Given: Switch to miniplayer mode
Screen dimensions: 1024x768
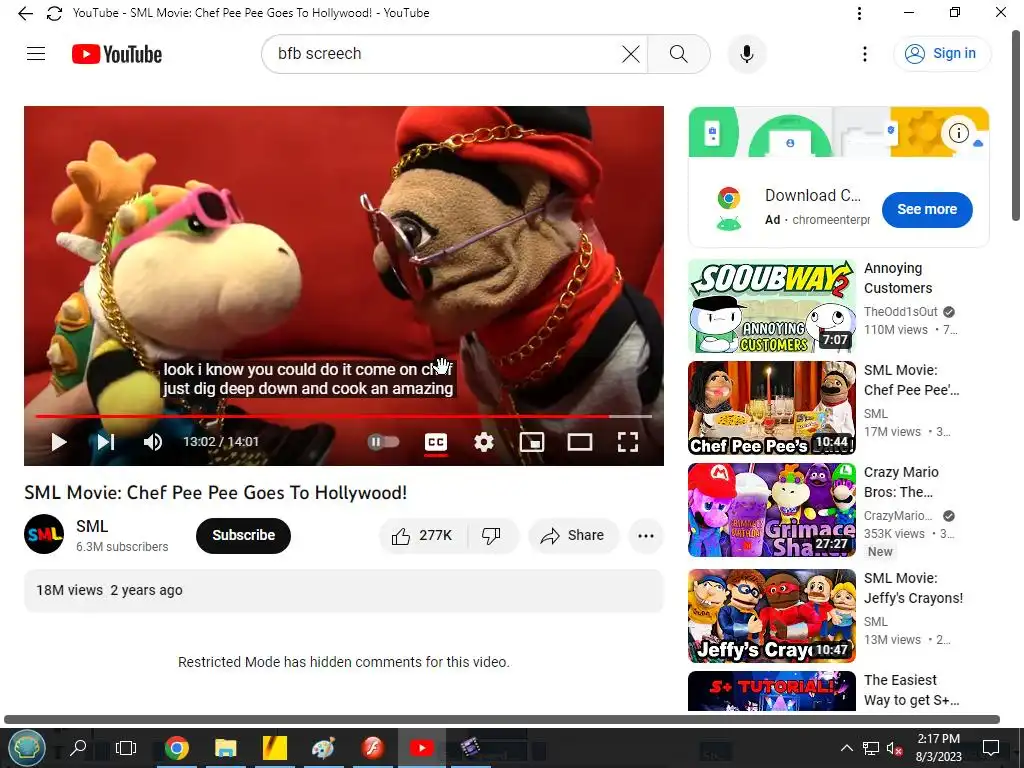Looking at the screenshot, I should (x=532, y=442).
